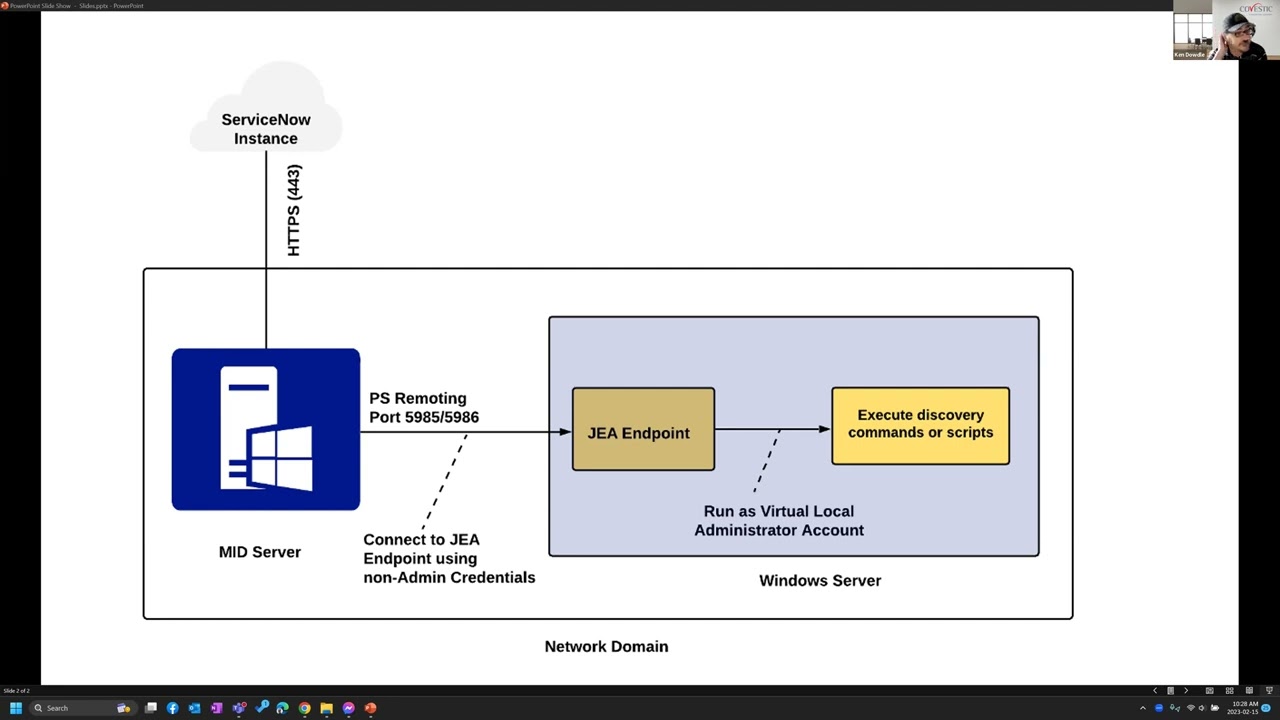This screenshot has height=720, width=1280.
Task: Open clock showing 10:28 AM
Action: click(x=1243, y=708)
